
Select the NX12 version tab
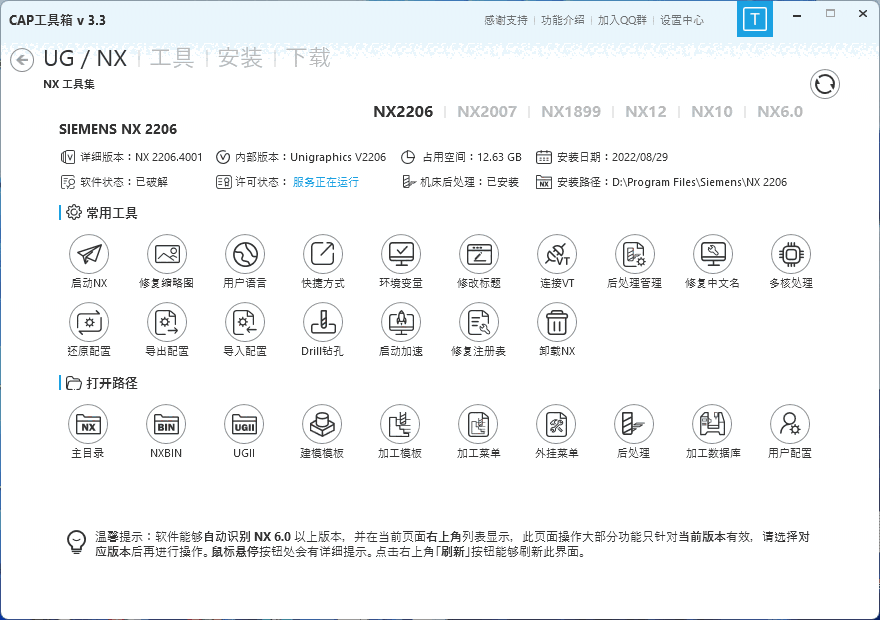point(646,112)
